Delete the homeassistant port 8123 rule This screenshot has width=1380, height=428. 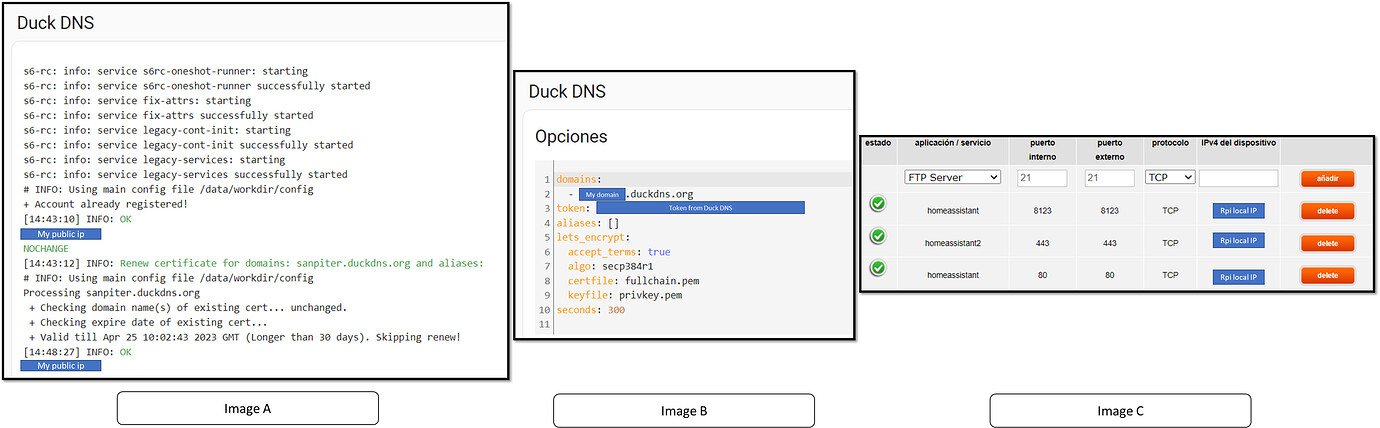pos(1327,211)
